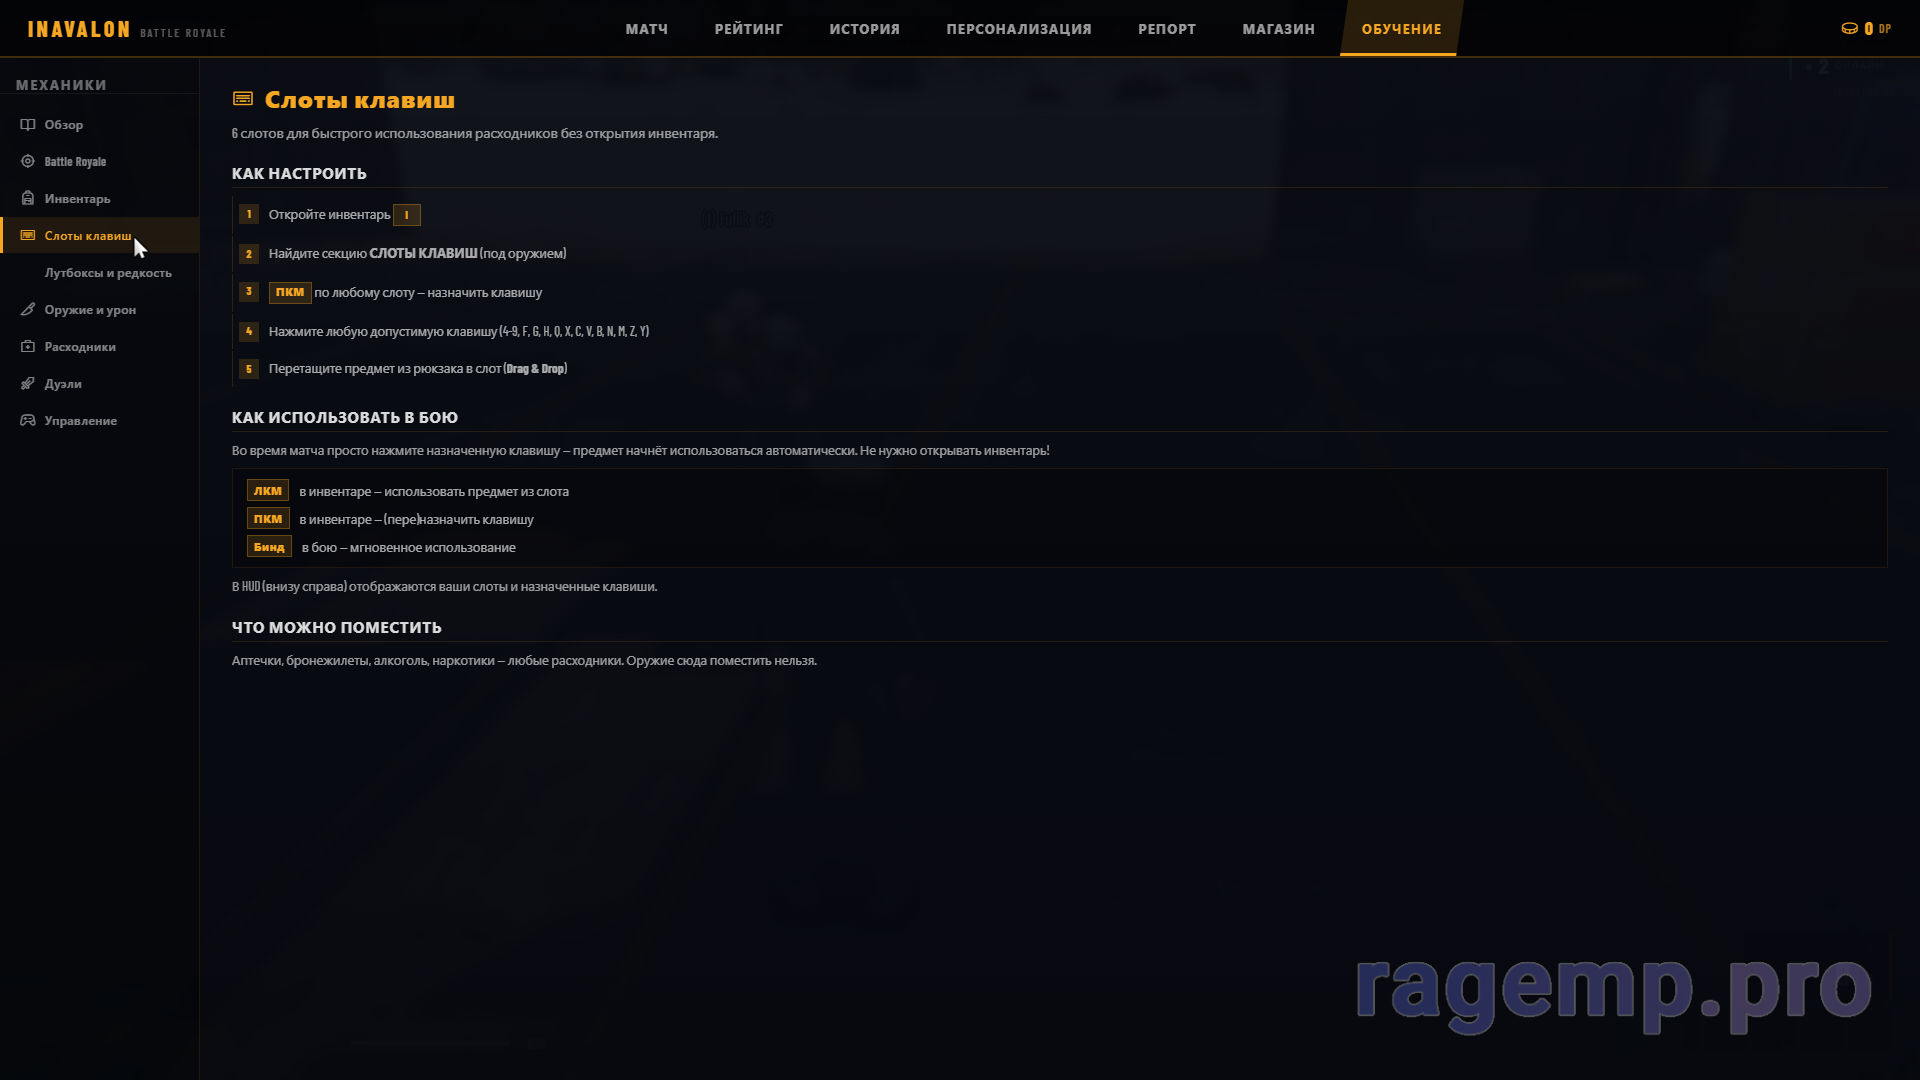Open the ПЕРСОНАЛИЗАЦИЯ tab
1920x1080 pixels.
(1018, 29)
